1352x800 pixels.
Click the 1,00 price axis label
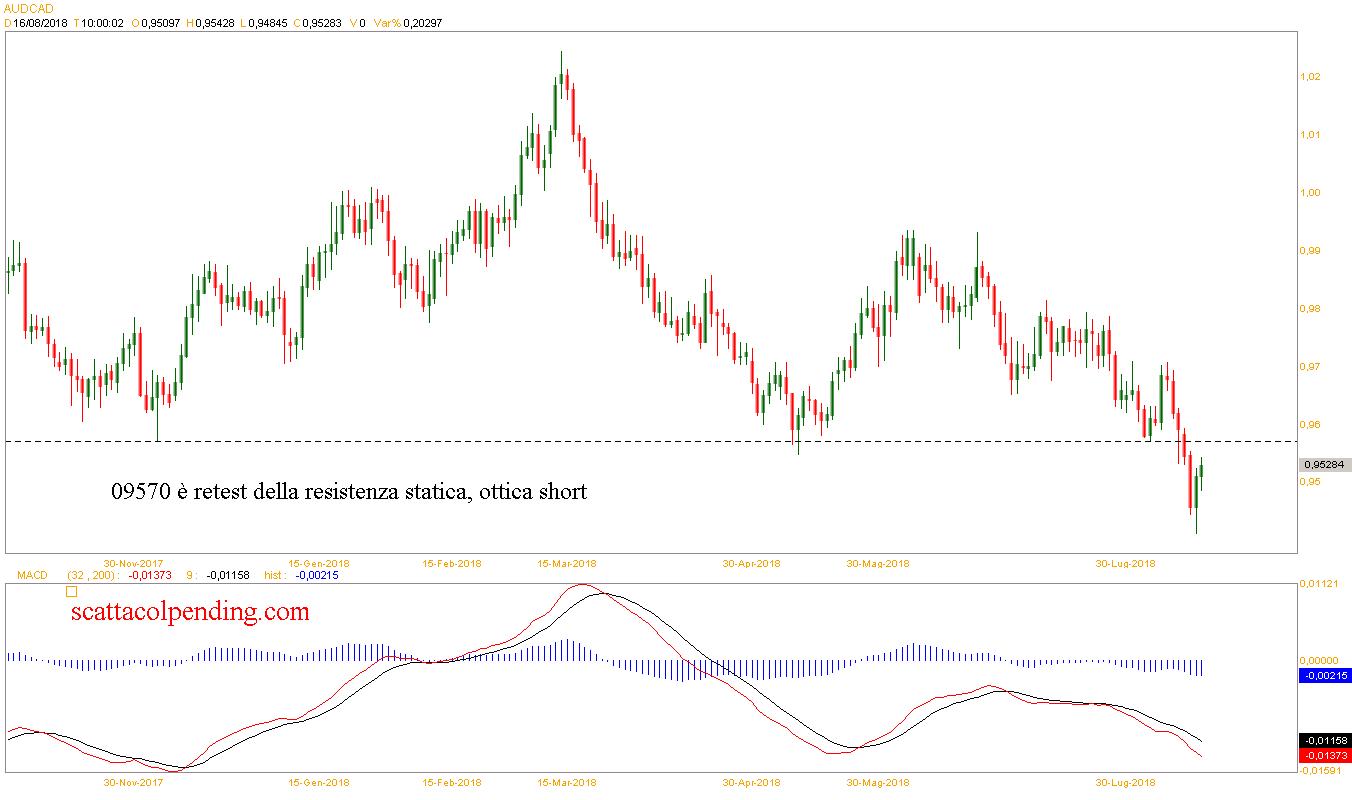pyautogui.click(x=1311, y=193)
